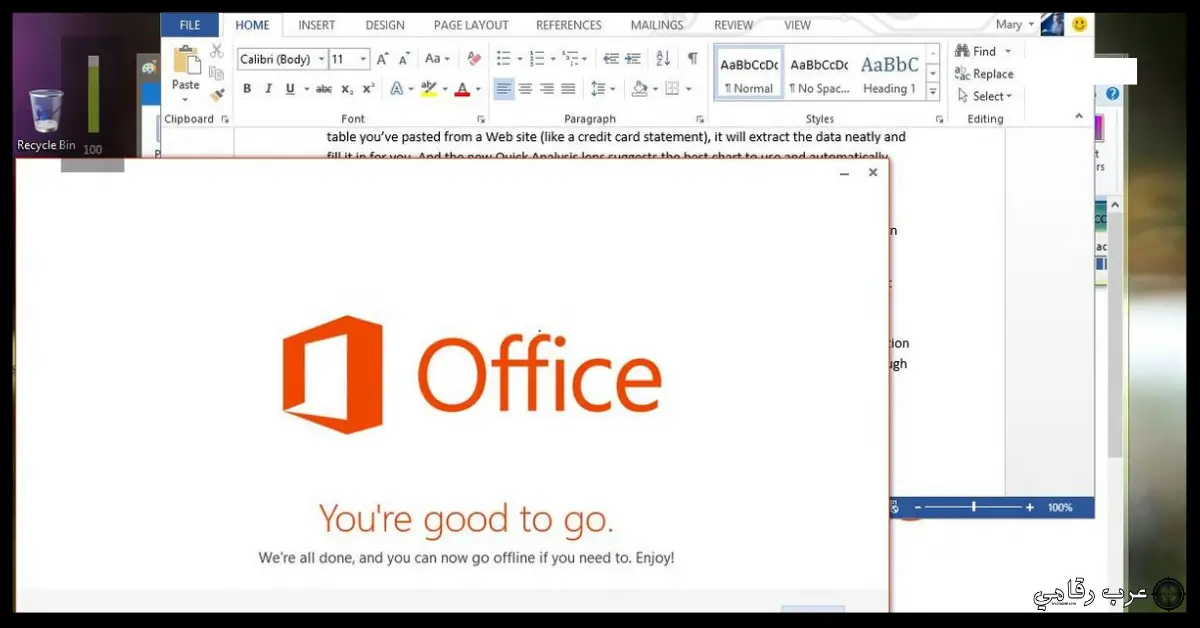Click the Bullets list icon

click(504, 59)
